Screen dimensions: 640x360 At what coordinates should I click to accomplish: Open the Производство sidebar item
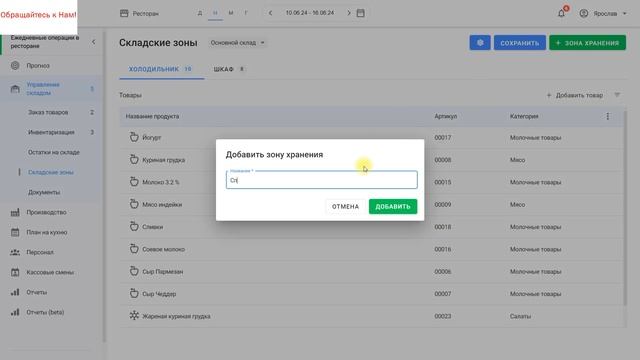[46, 212]
